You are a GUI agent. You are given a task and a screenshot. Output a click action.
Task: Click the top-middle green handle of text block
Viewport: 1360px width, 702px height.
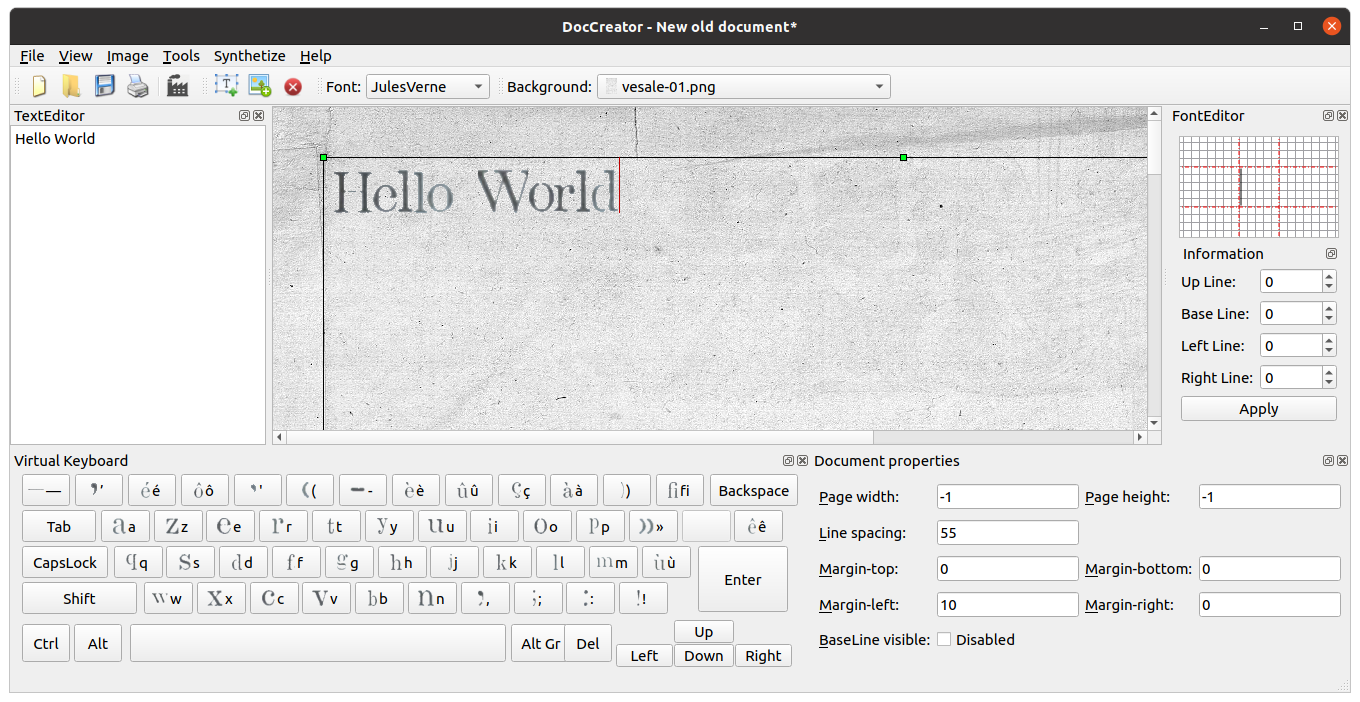click(x=903, y=157)
